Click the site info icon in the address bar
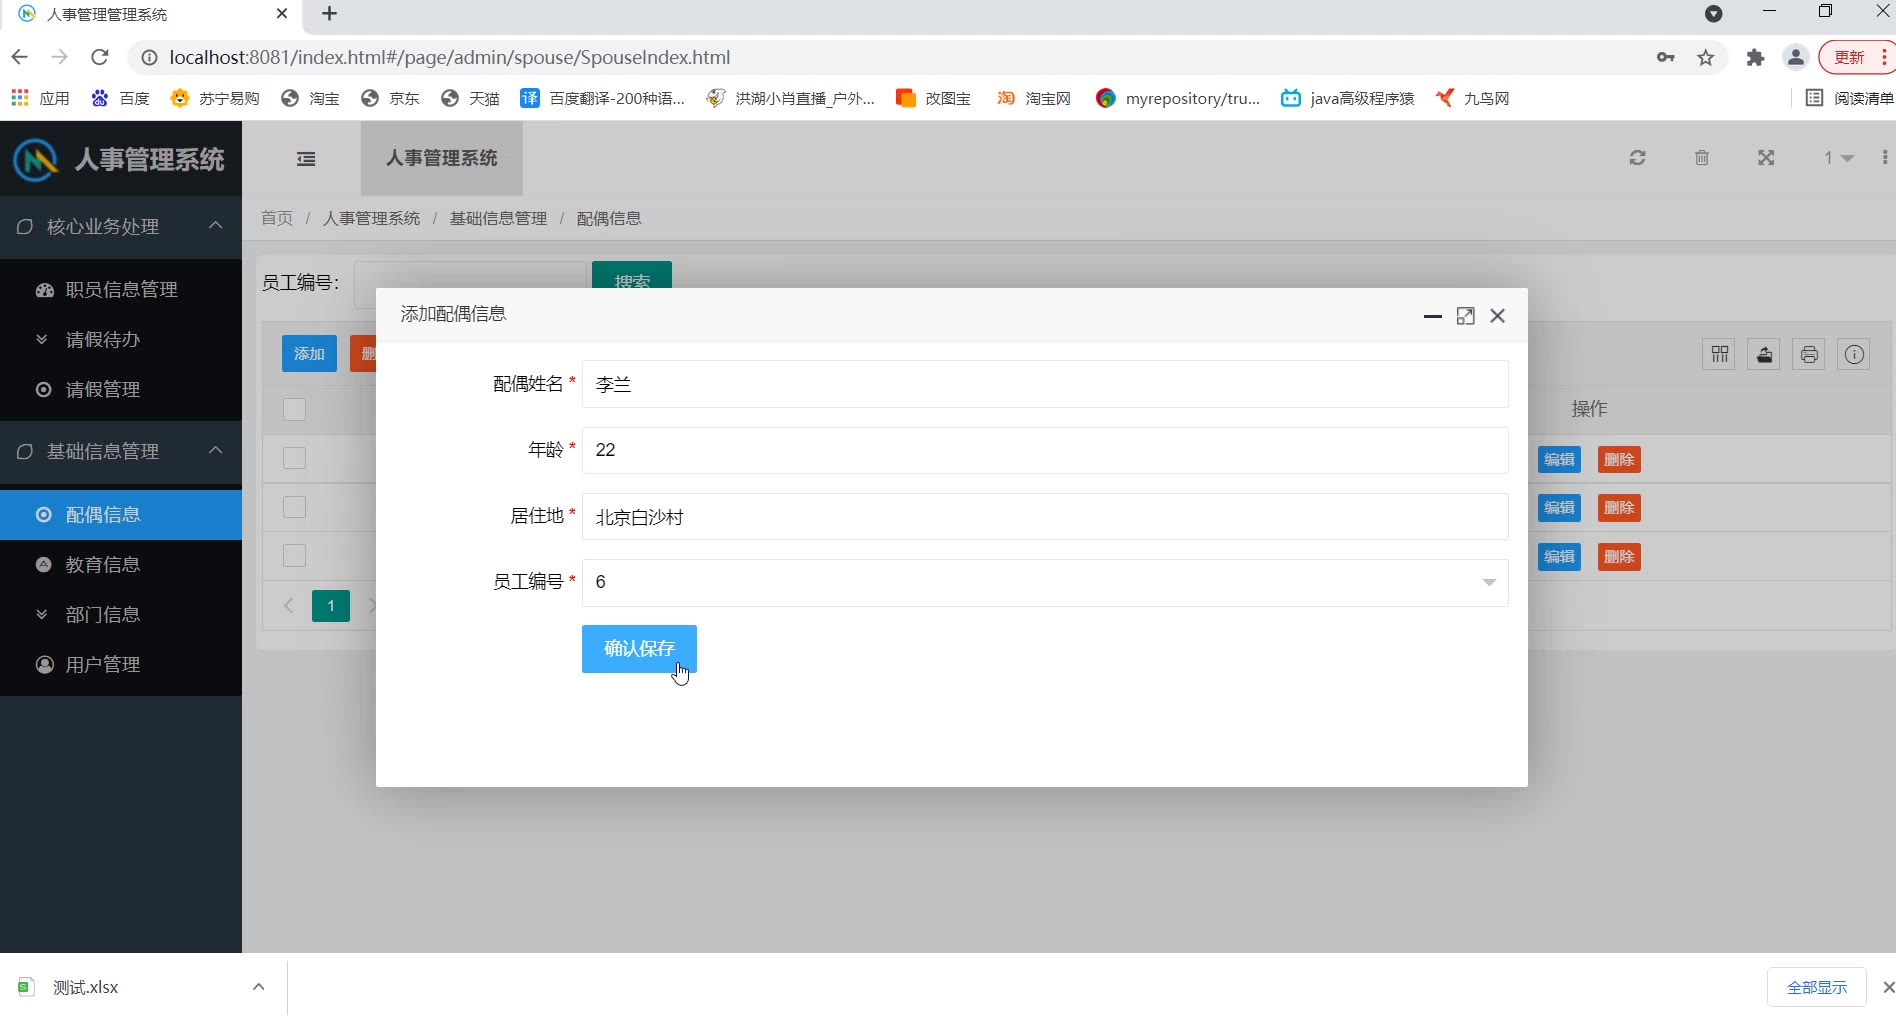Viewport: 1896px width, 1016px height. [x=149, y=57]
